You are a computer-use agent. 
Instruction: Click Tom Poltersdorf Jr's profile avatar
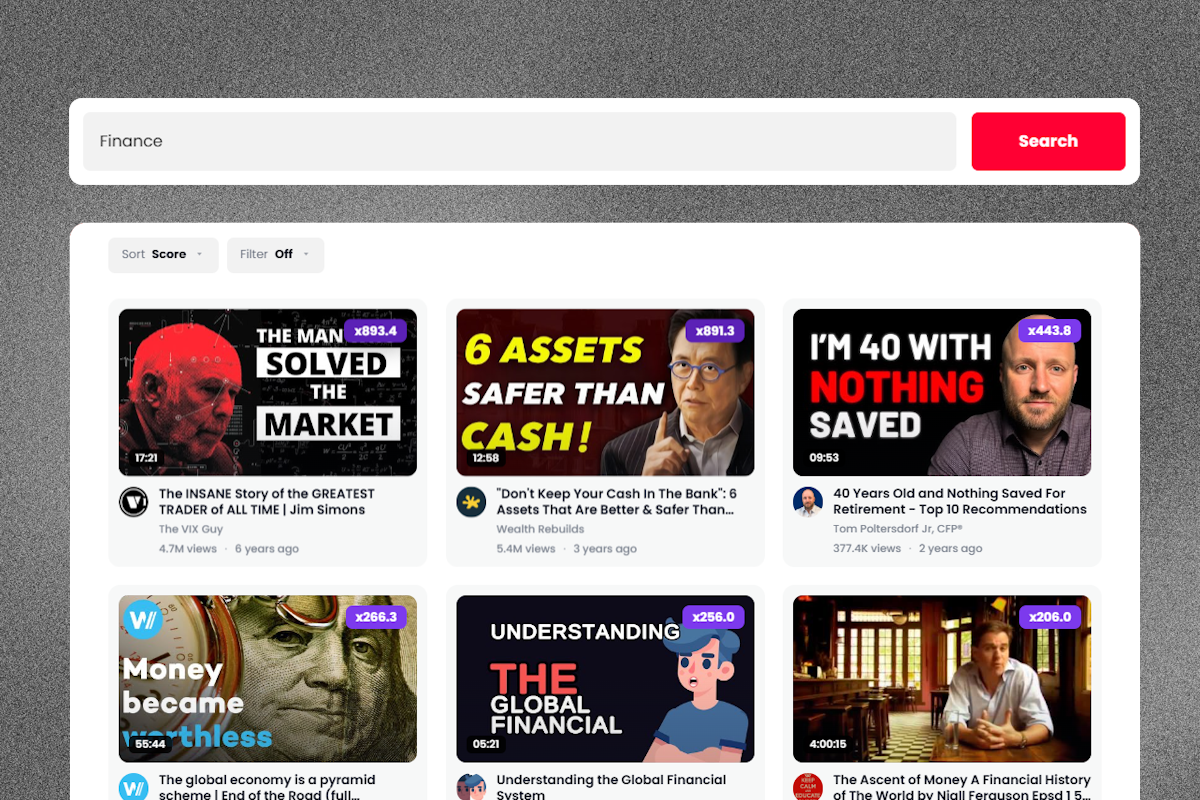point(807,502)
